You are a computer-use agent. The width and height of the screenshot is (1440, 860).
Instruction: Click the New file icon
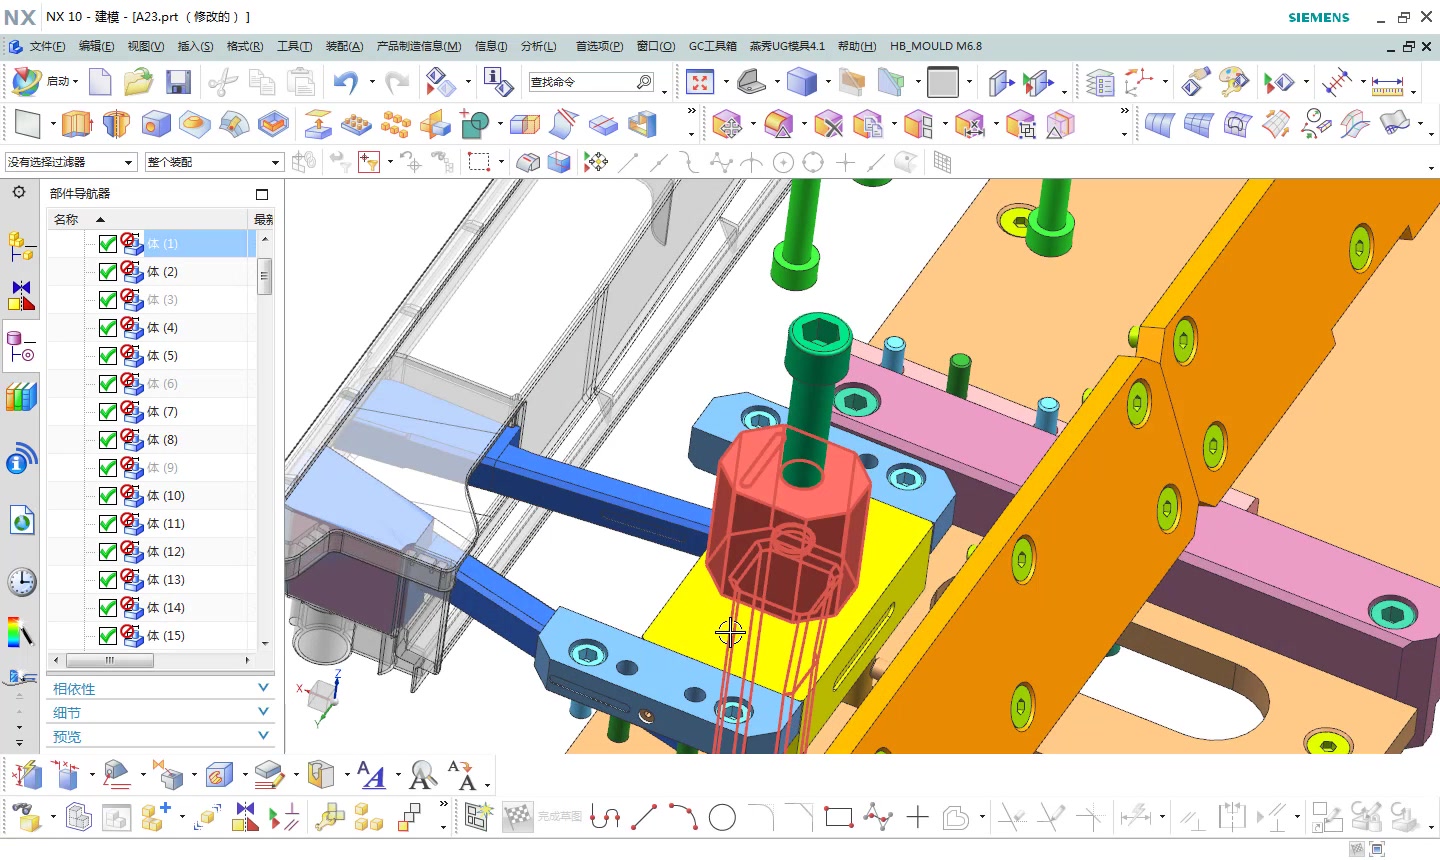(x=100, y=82)
